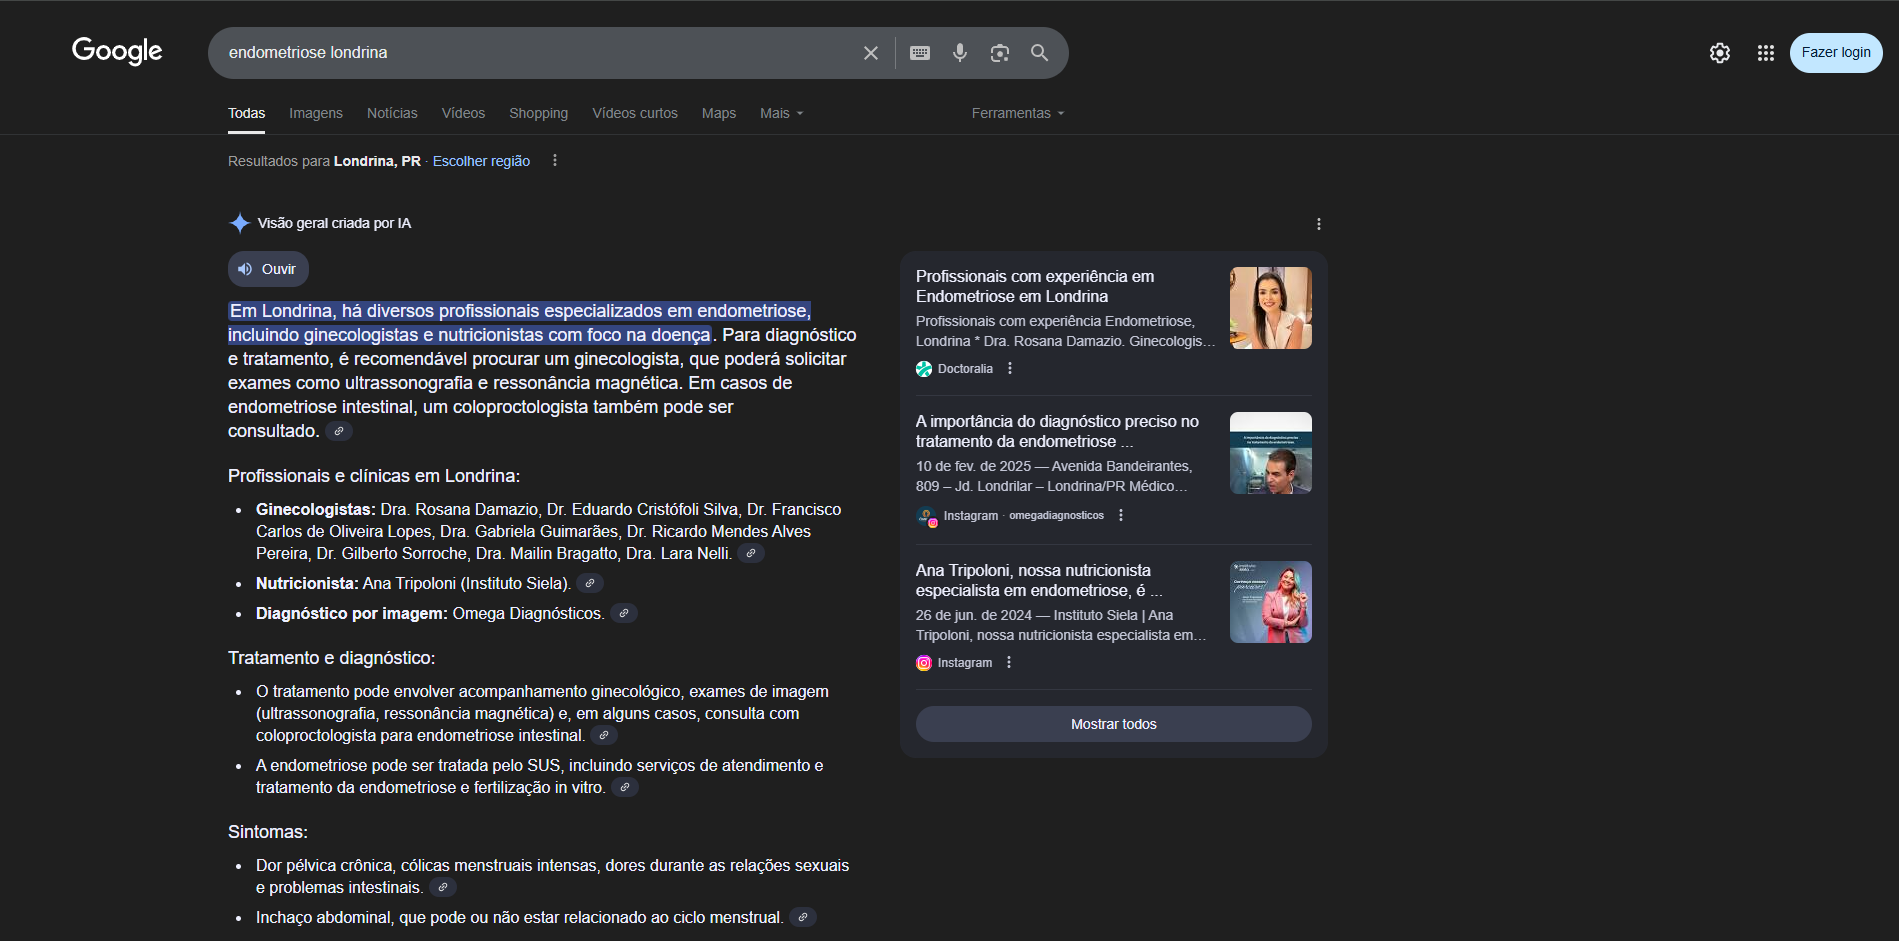
Task: Open options menu next to Escolher região
Action: (x=555, y=160)
